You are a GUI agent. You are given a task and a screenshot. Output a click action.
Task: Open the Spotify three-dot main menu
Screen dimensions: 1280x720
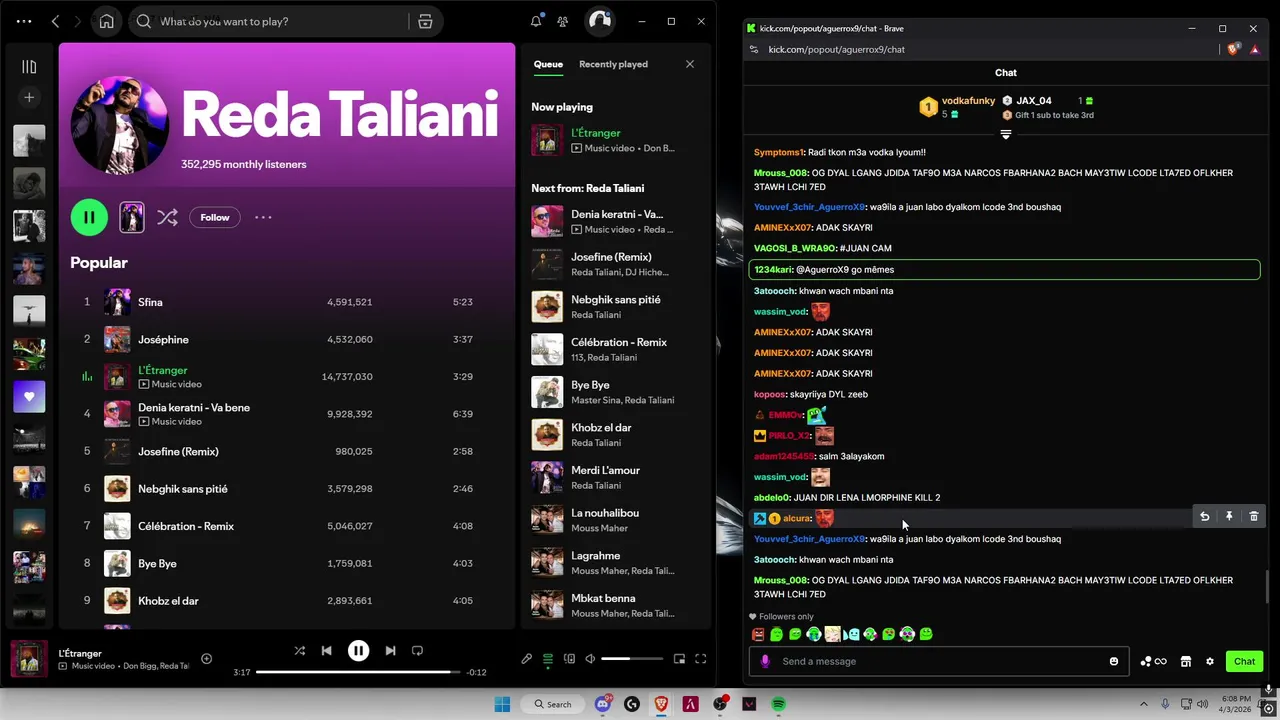[24, 21]
